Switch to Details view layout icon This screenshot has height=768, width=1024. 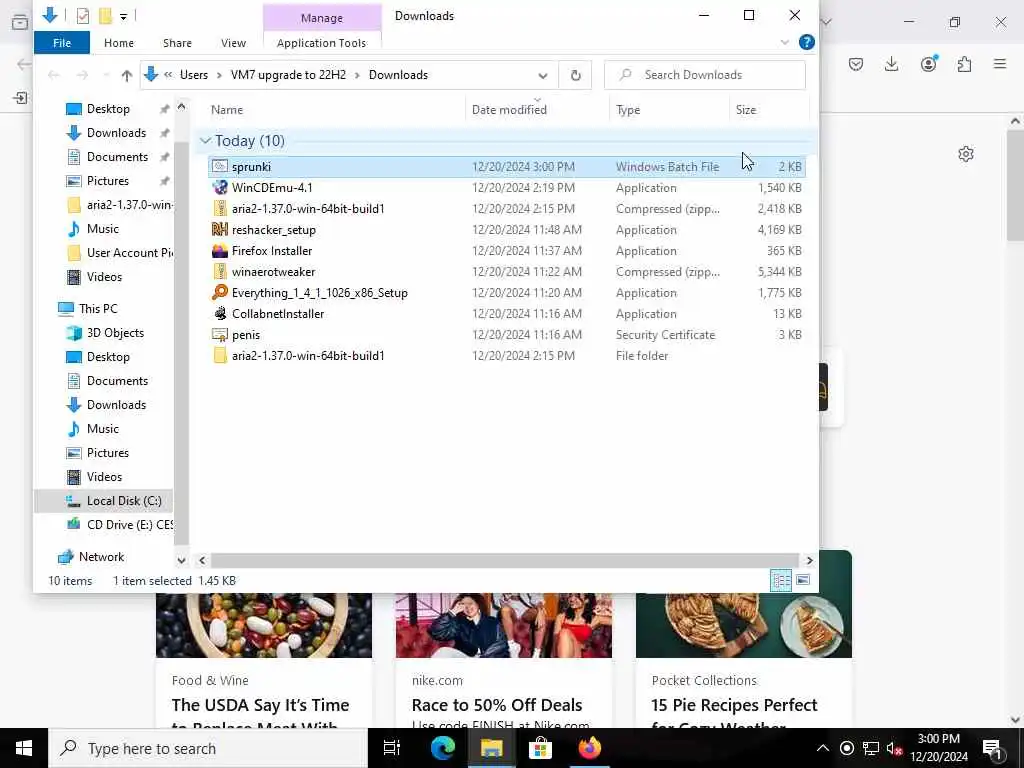click(781, 580)
